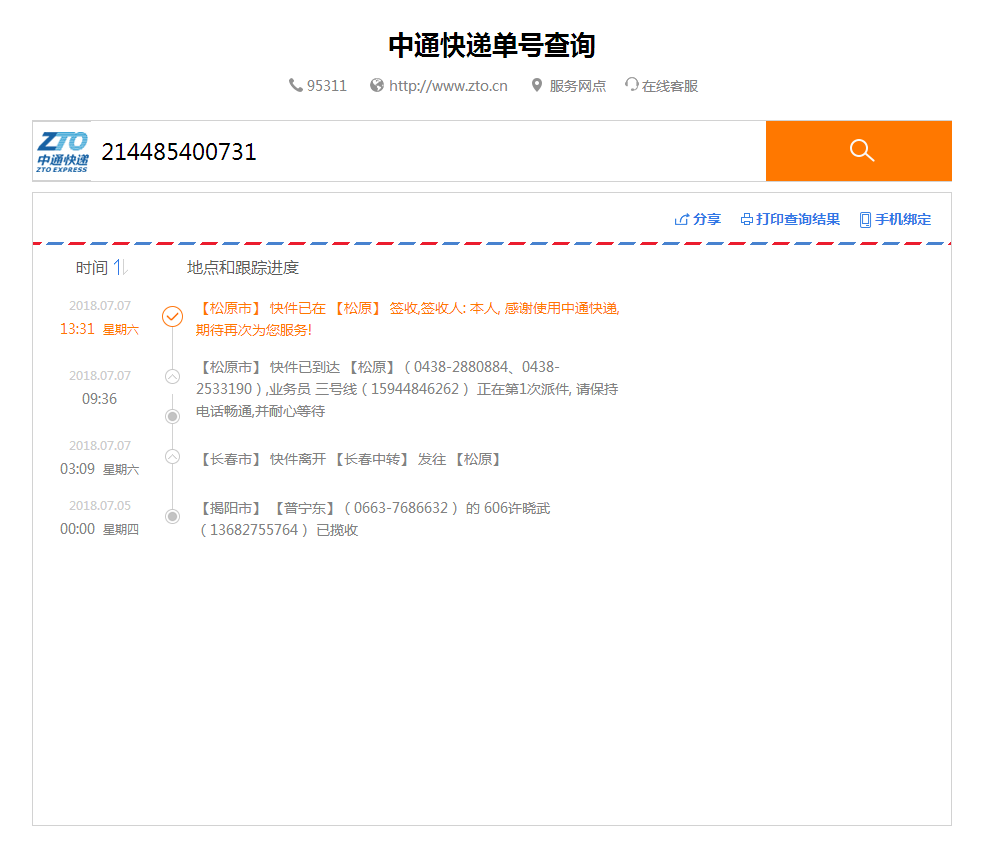Image resolution: width=984 pixels, height=842 pixels.
Task: Click the 95311 hotline number
Action: coord(327,86)
